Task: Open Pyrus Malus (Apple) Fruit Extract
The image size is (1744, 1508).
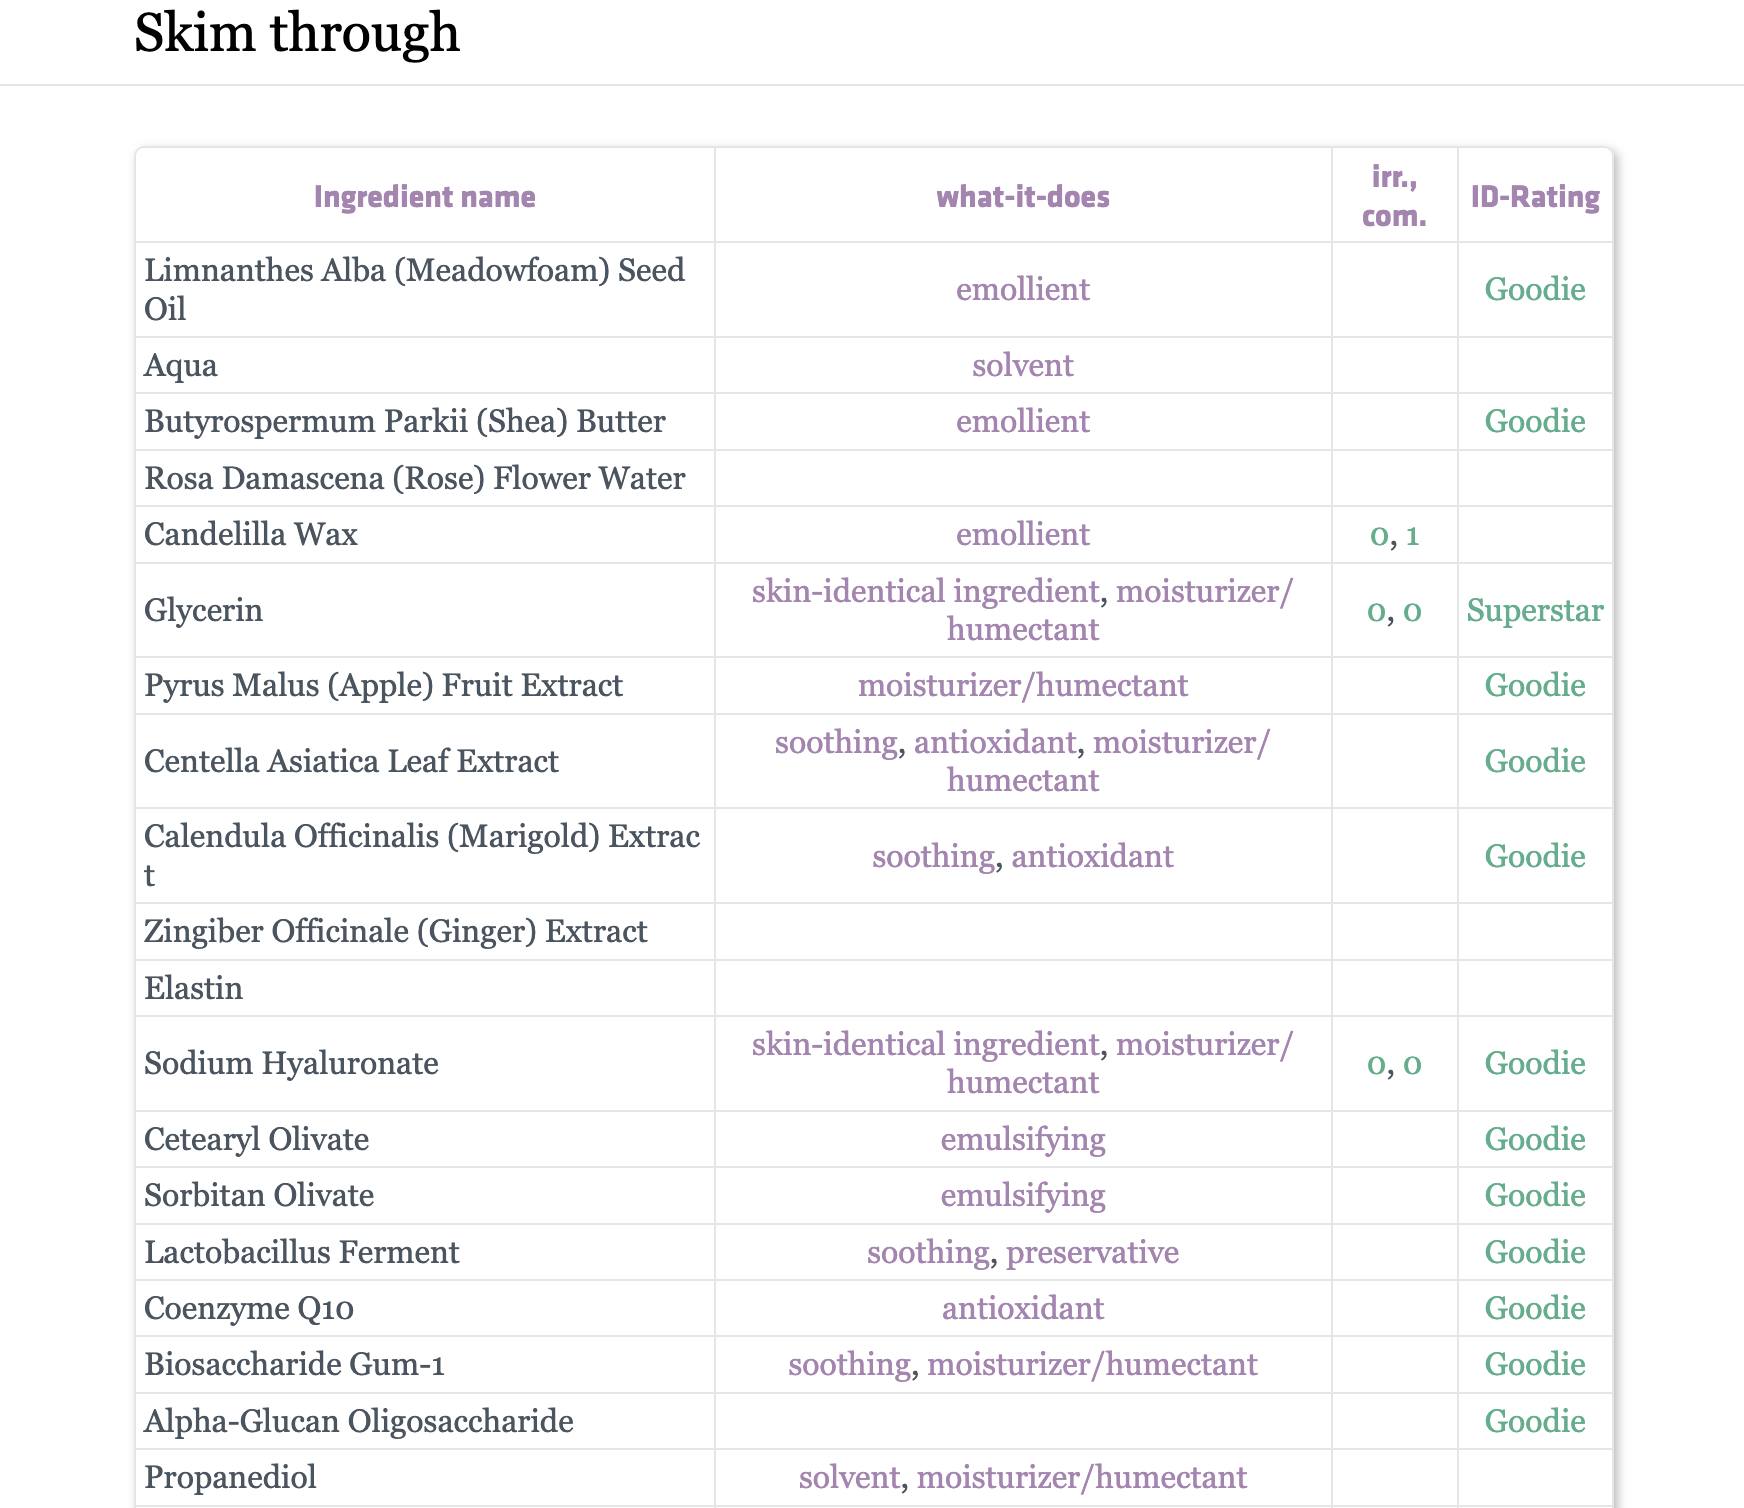Action: coord(383,686)
